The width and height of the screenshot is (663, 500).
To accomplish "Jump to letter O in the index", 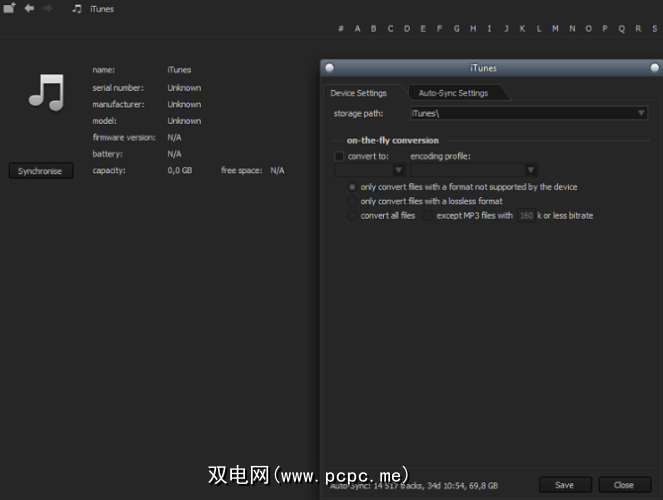I will click(588, 29).
